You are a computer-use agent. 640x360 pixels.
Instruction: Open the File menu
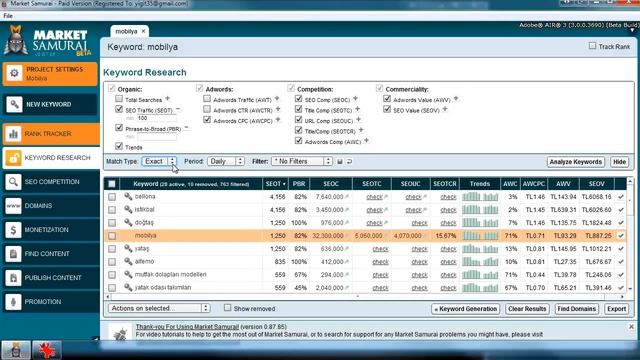[x=8, y=16]
